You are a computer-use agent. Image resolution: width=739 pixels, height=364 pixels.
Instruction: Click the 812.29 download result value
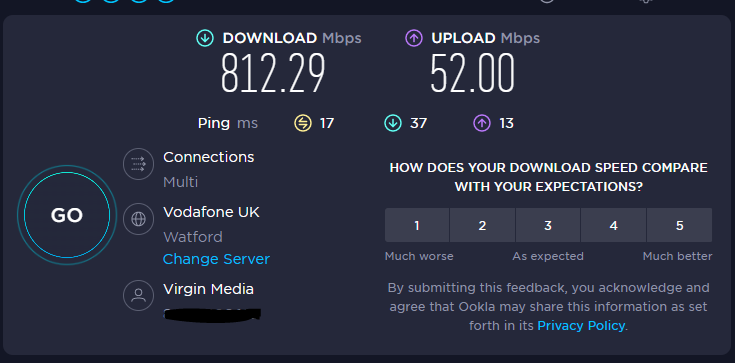point(273,73)
